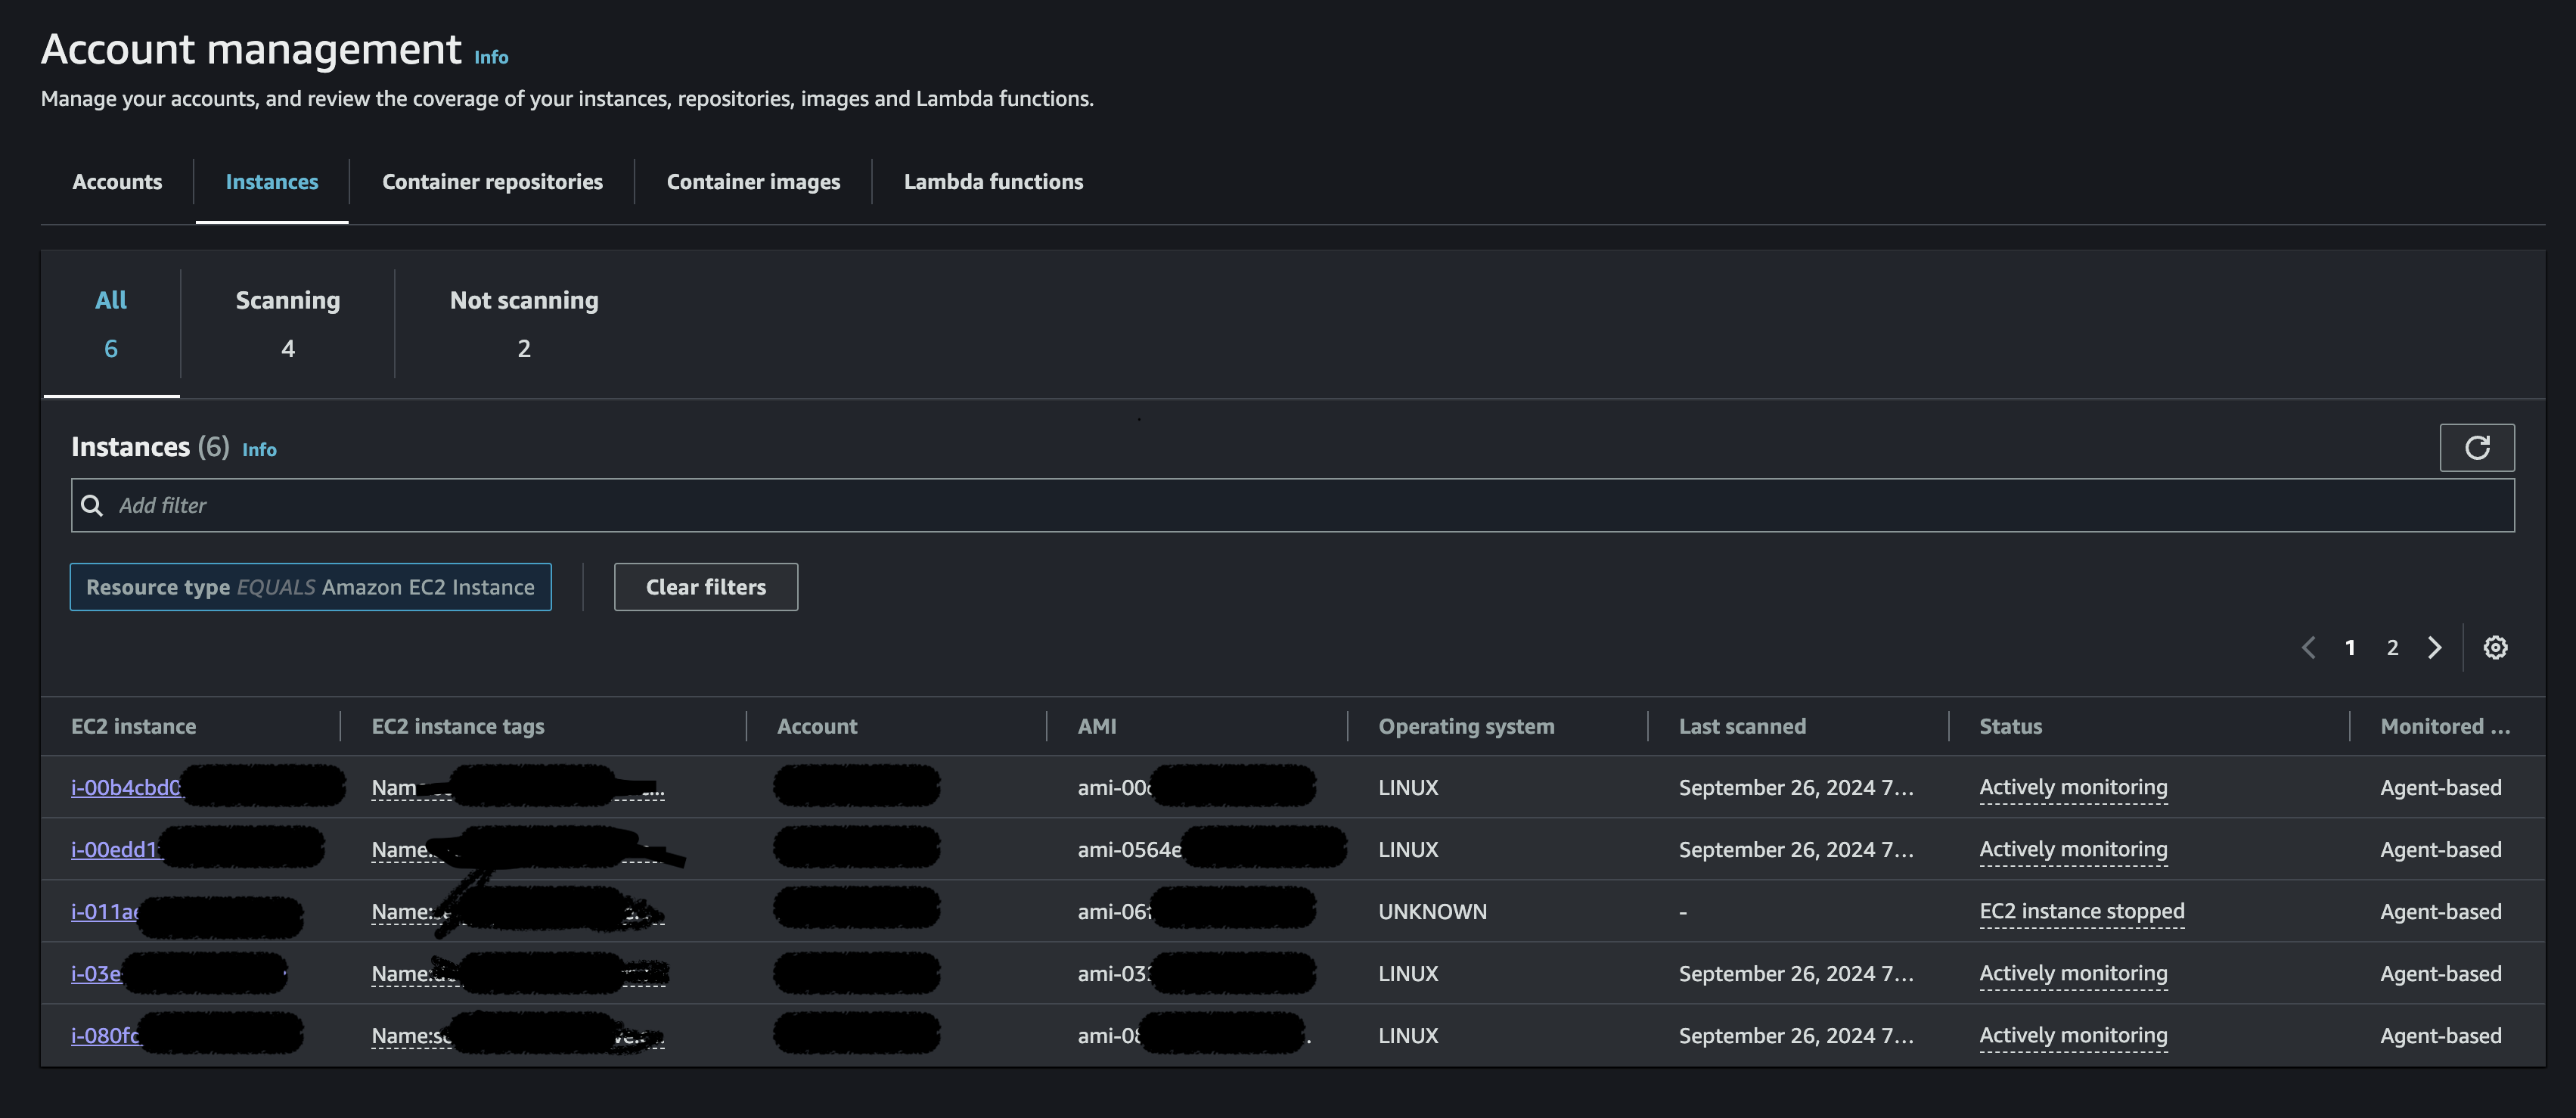Click the search magnifier in the filter bar
The width and height of the screenshot is (2576, 1118).
point(92,505)
